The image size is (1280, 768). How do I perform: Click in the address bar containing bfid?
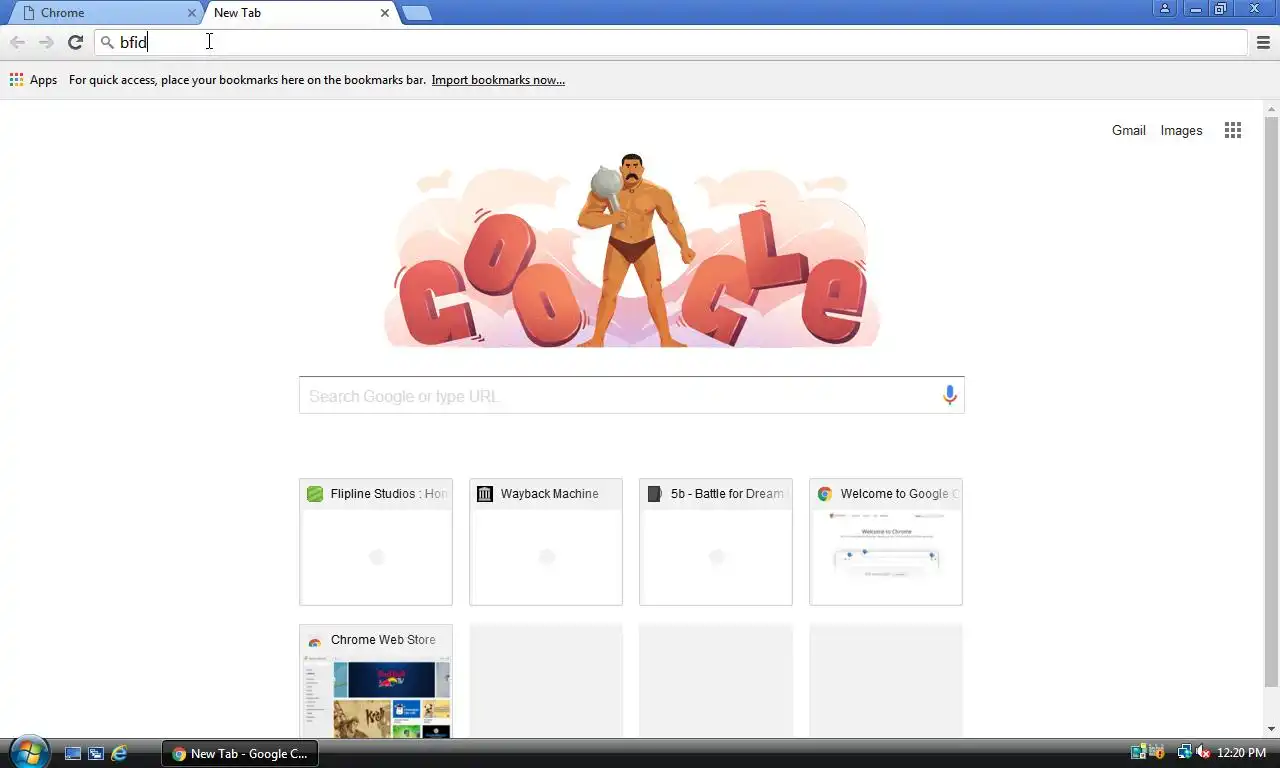coord(671,42)
